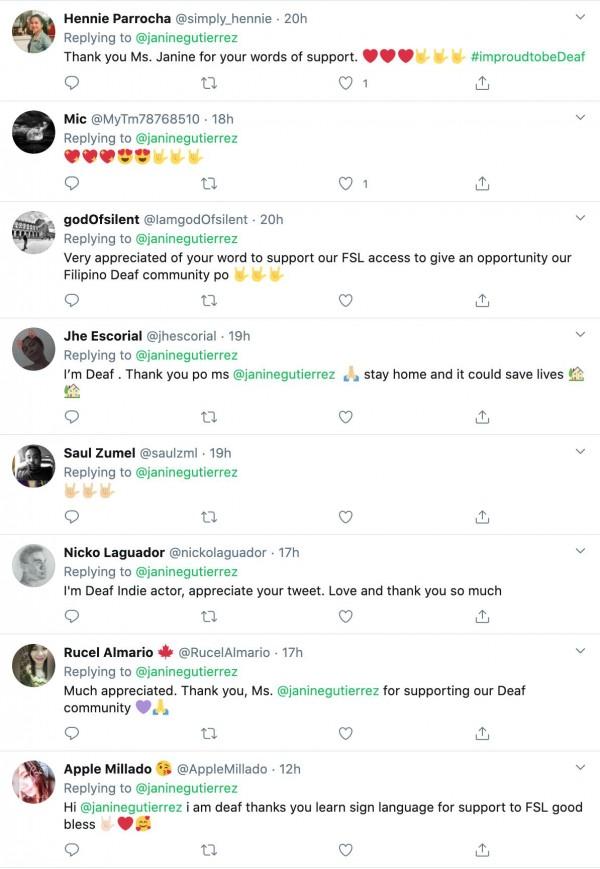Open options chevron on Nicko Laguador's tweet
This screenshot has height=869, width=600.
pyautogui.click(x=581, y=551)
